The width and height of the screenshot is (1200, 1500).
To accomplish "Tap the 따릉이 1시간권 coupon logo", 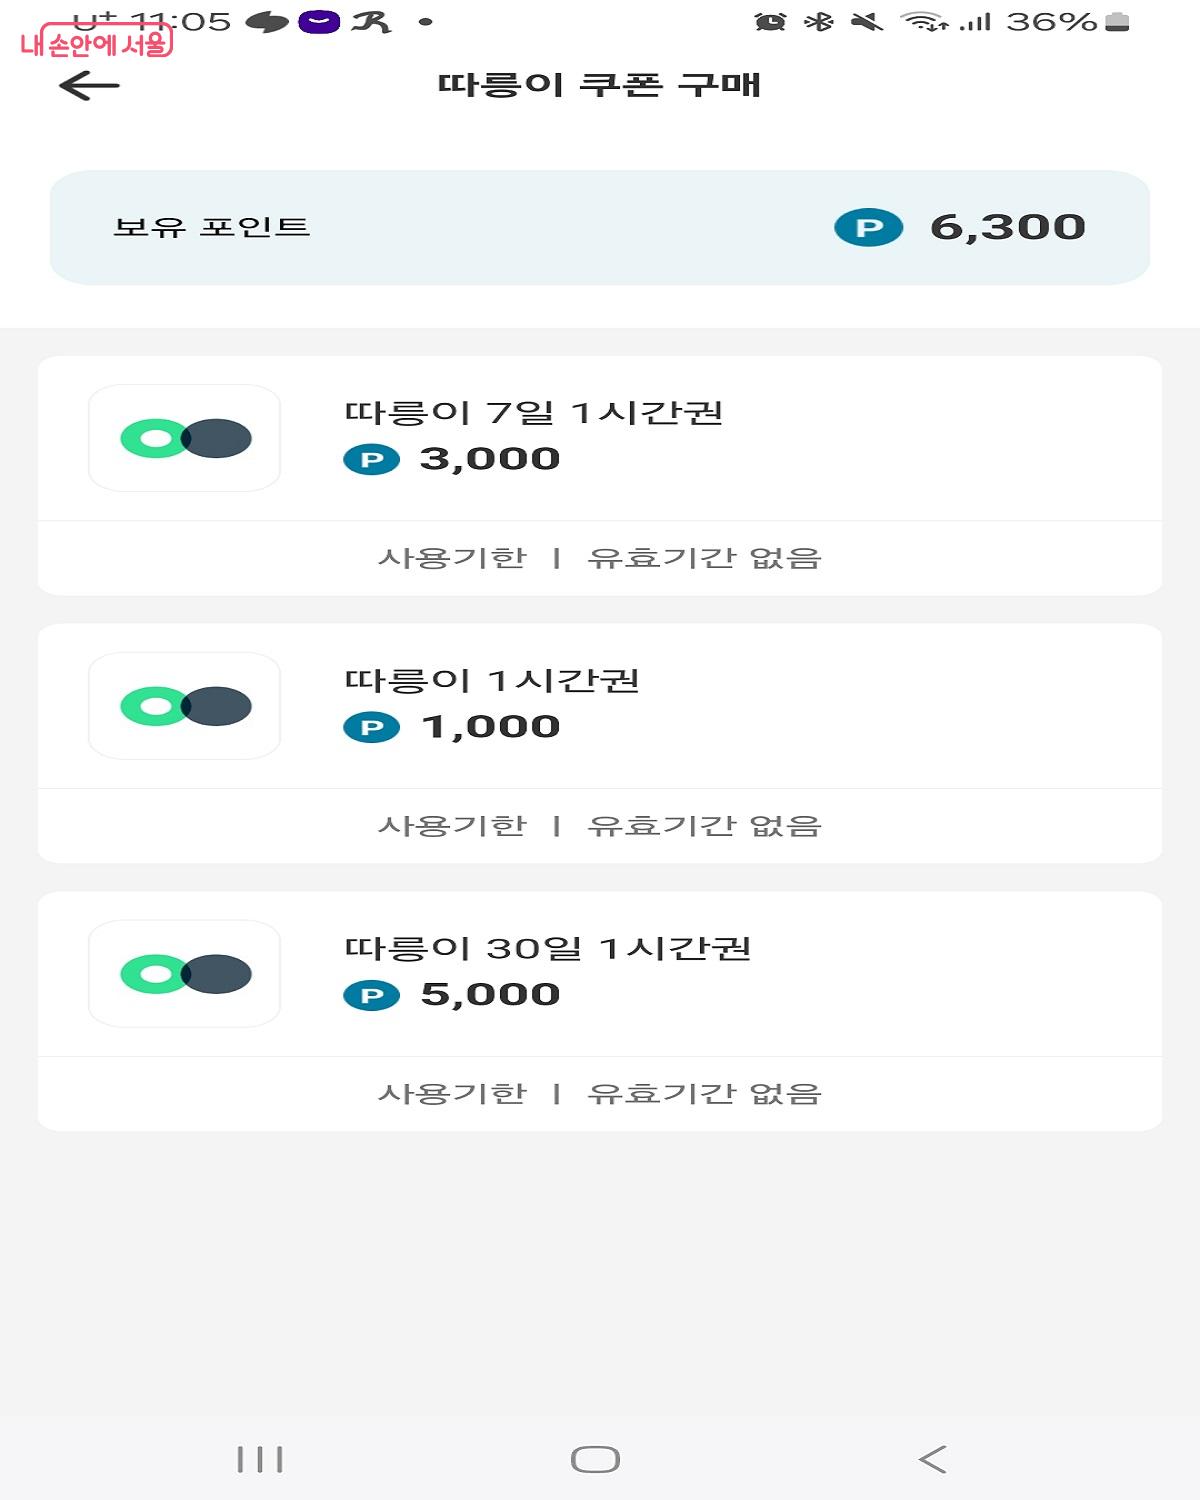I will [185, 706].
